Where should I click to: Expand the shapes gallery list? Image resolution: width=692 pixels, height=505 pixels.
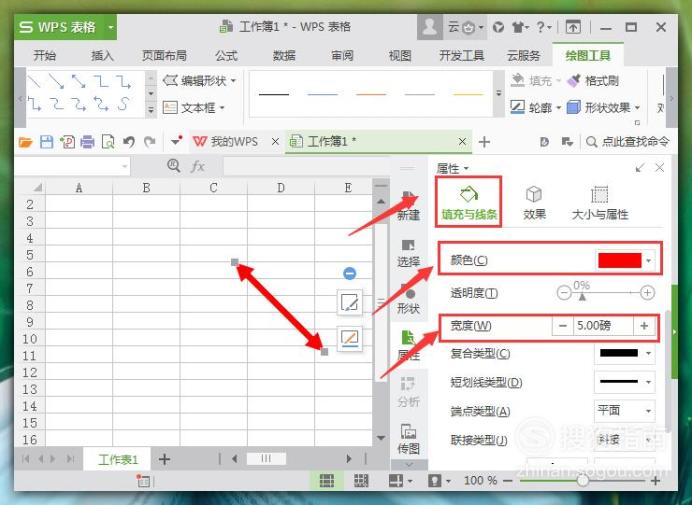pyautogui.click(x=151, y=110)
